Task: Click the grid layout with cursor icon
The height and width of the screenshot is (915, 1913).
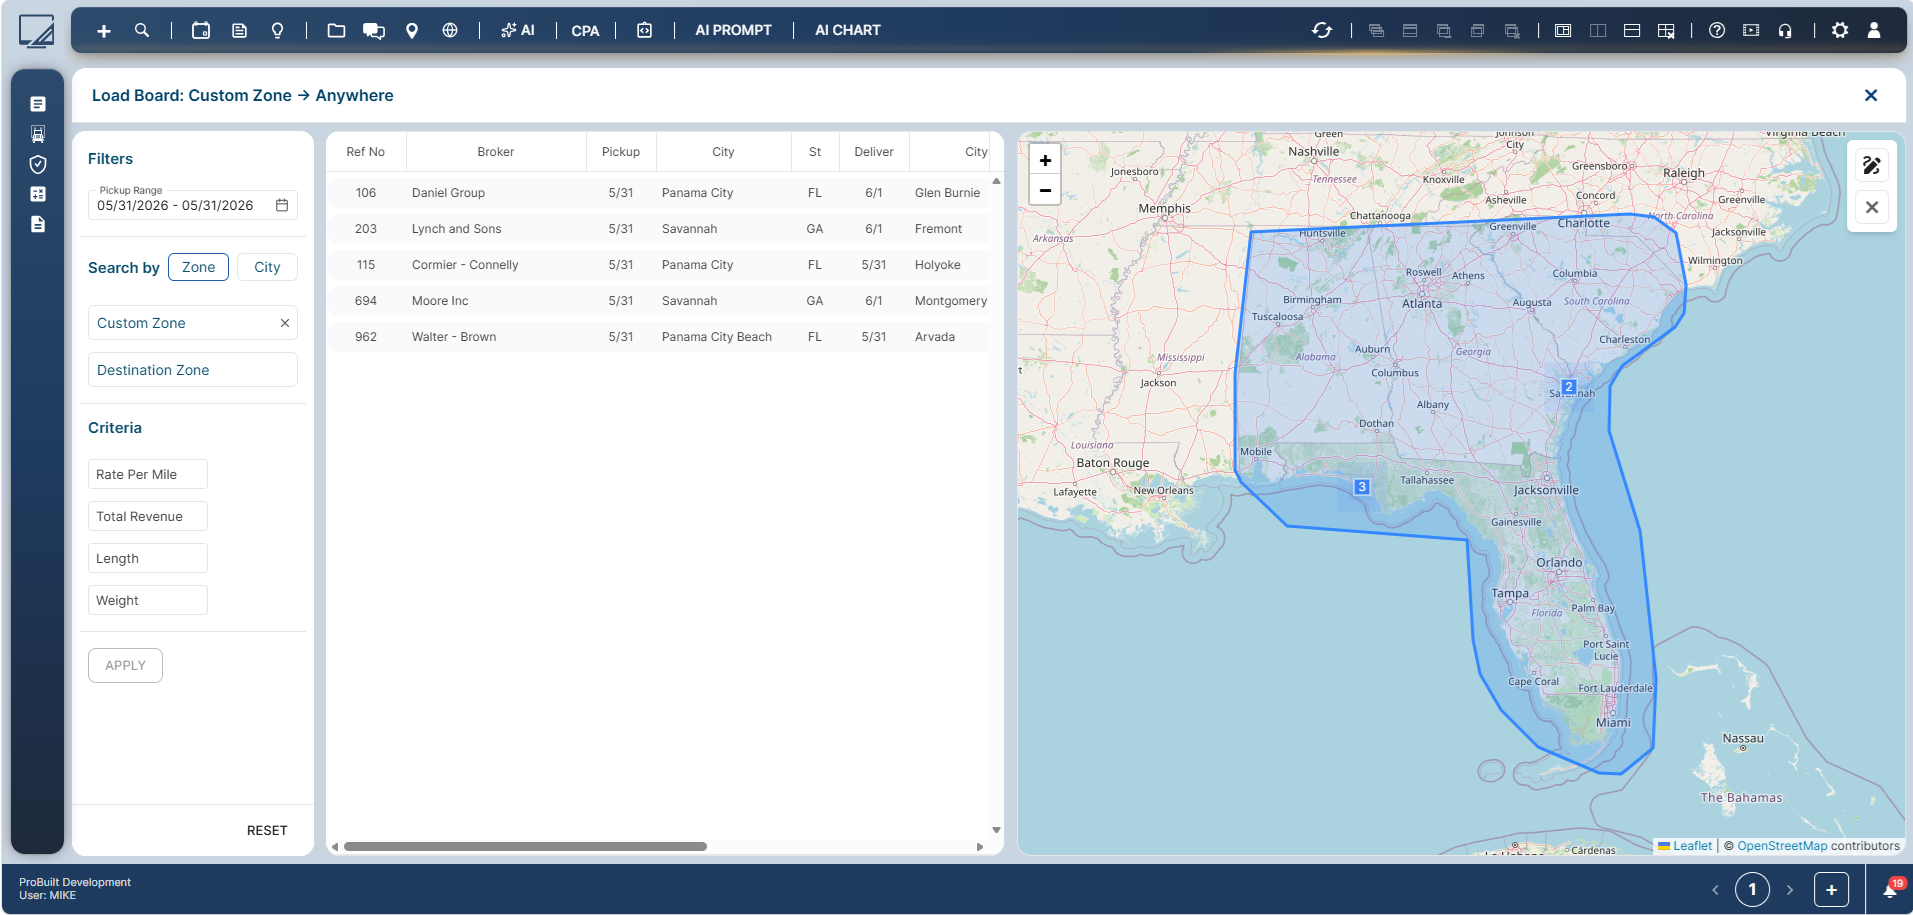Action: coord(1666,31)
